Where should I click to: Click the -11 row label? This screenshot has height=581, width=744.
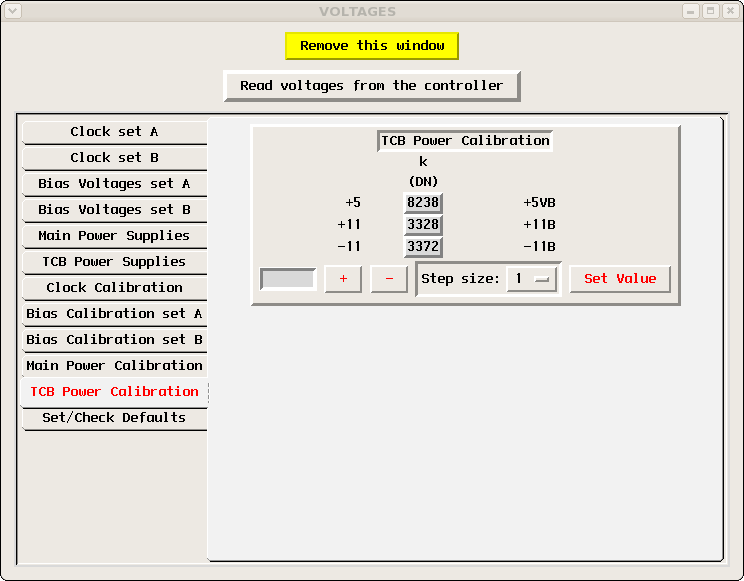[349, 246]
